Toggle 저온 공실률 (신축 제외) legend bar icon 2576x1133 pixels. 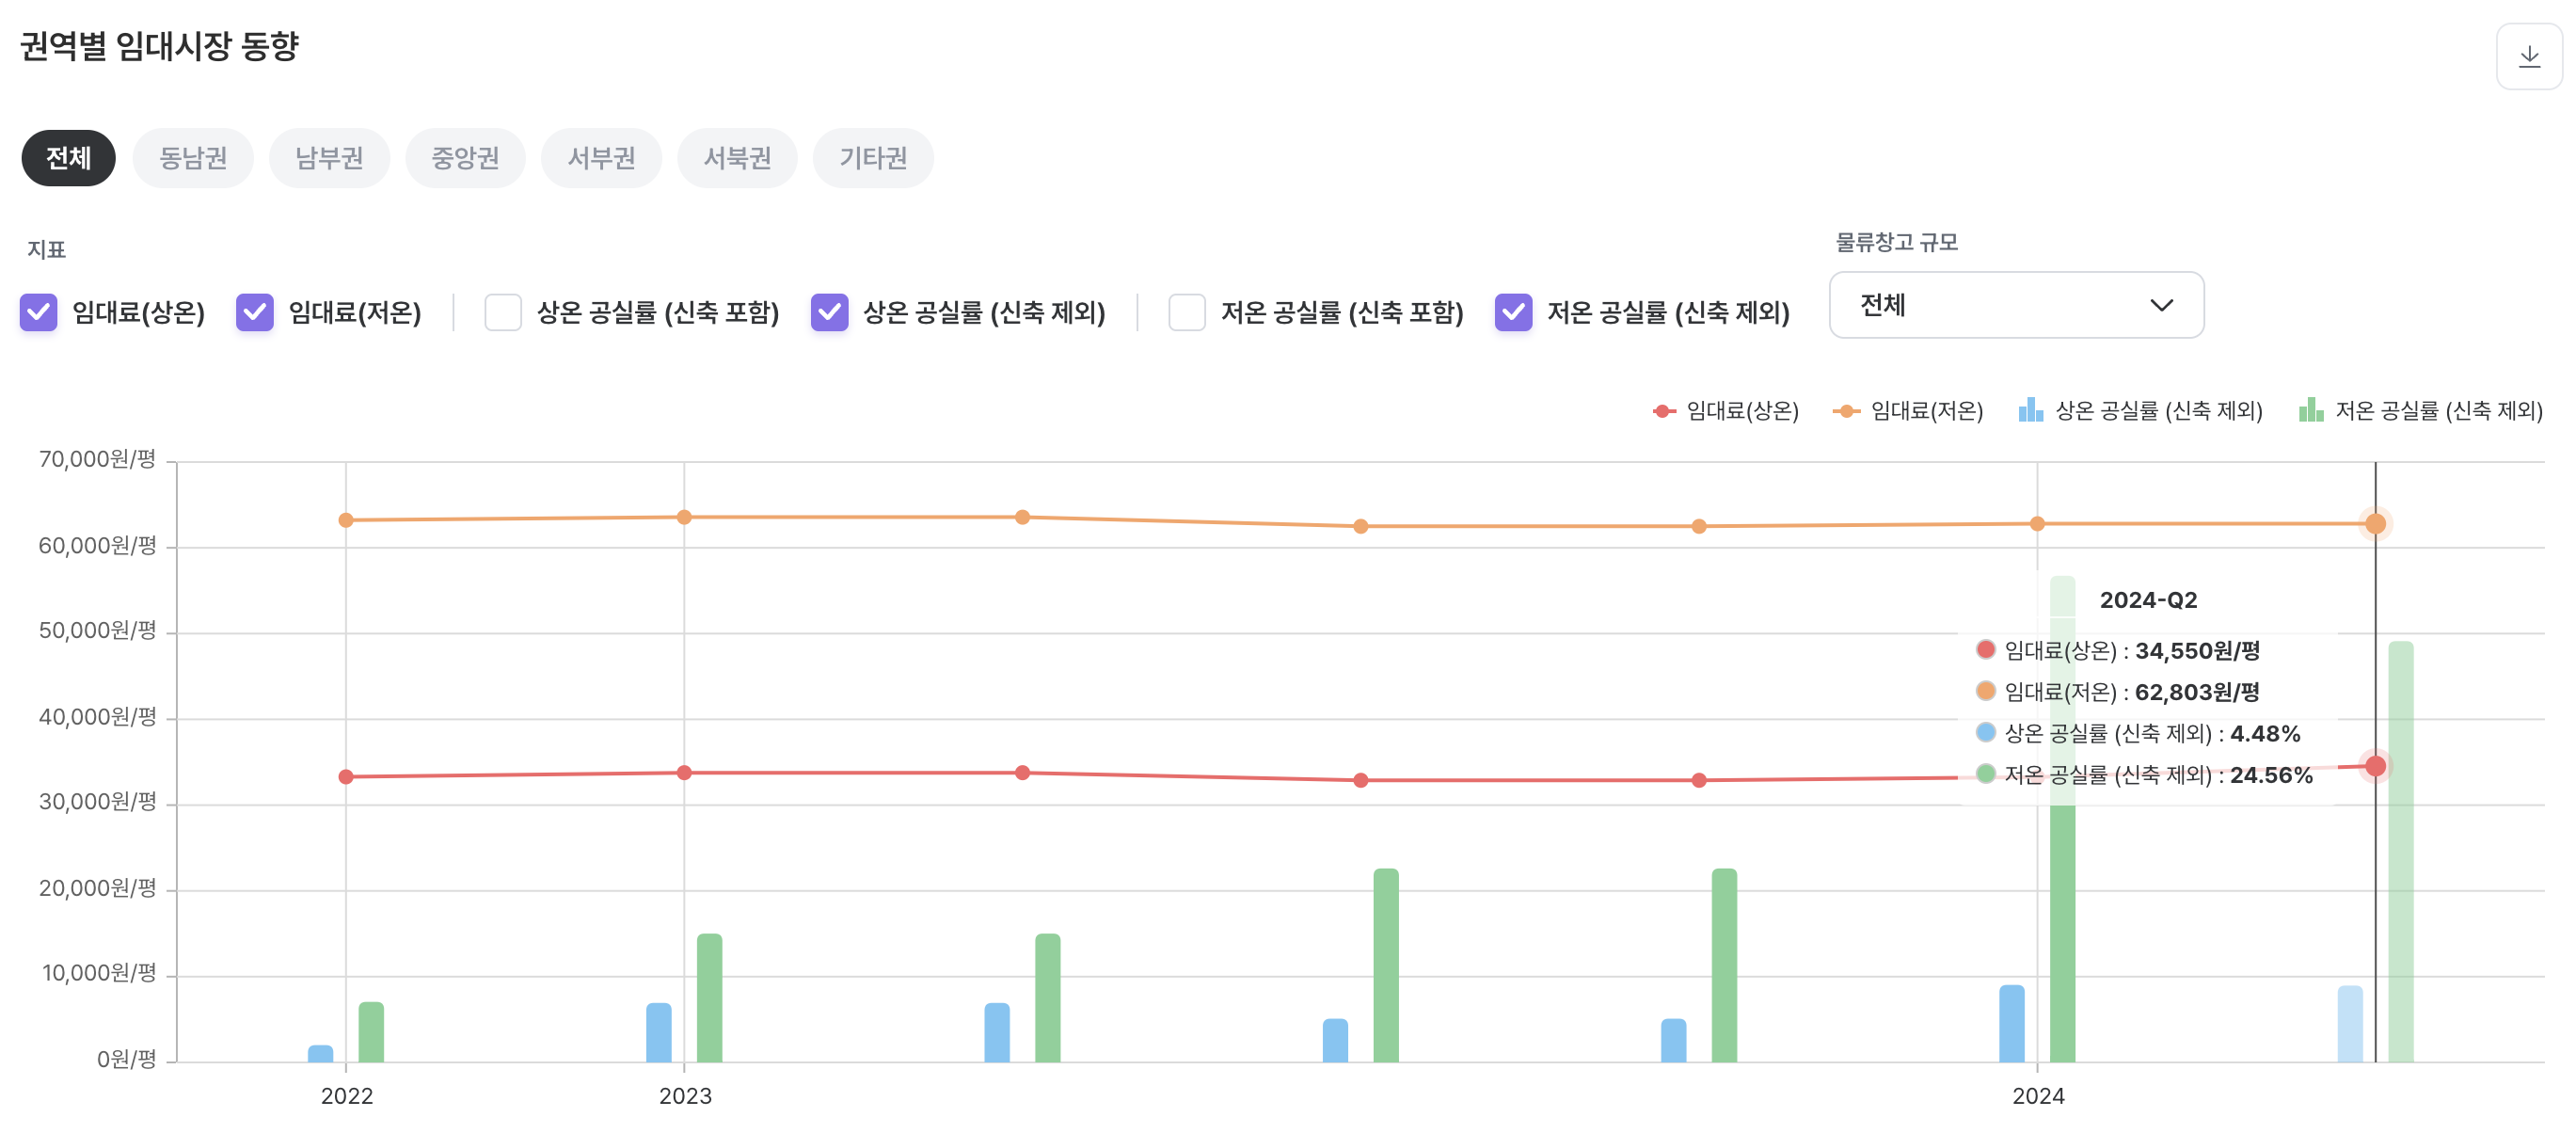coord(2310,410)
